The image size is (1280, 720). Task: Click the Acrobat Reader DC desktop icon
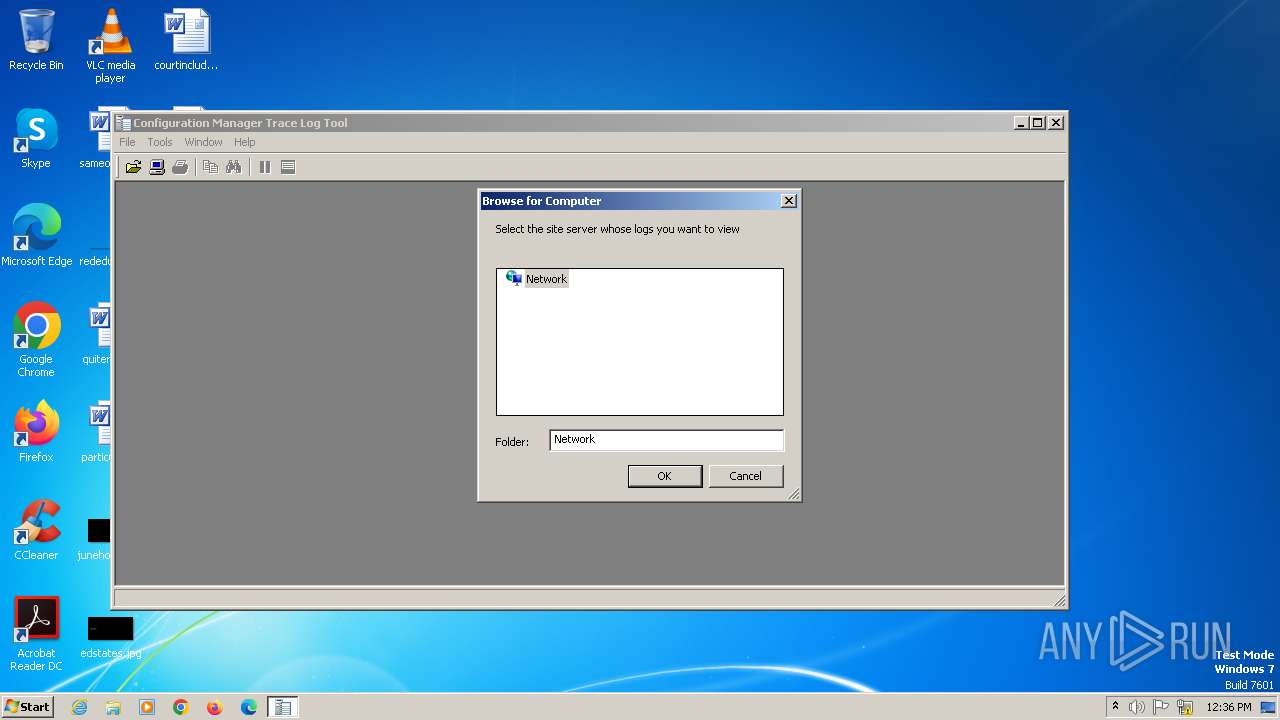(36, 634)
